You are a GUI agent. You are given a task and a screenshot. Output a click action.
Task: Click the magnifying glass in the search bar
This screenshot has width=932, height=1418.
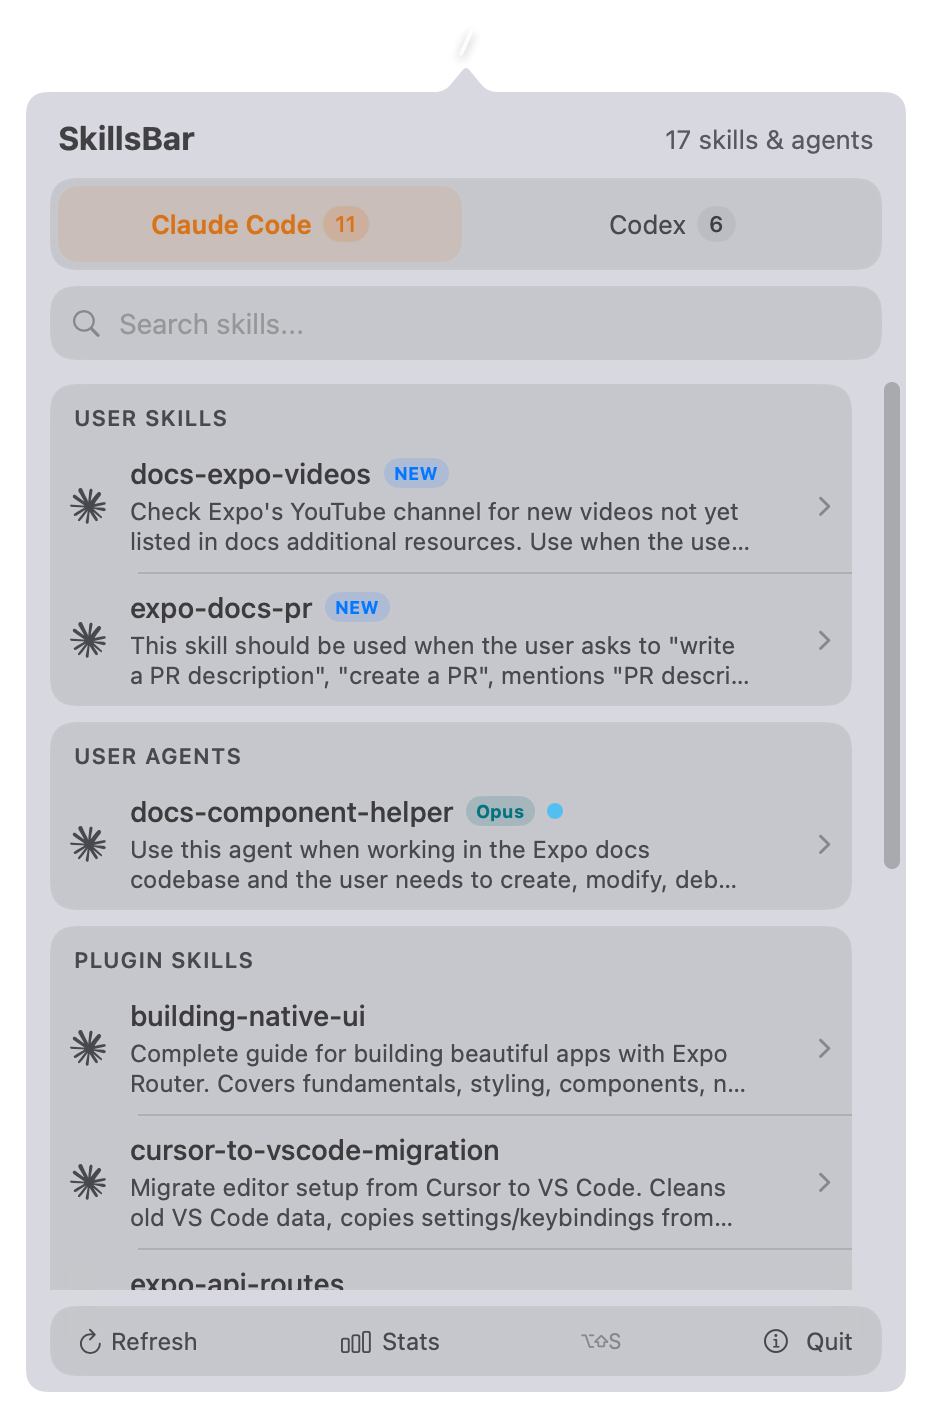click(86, 323)
